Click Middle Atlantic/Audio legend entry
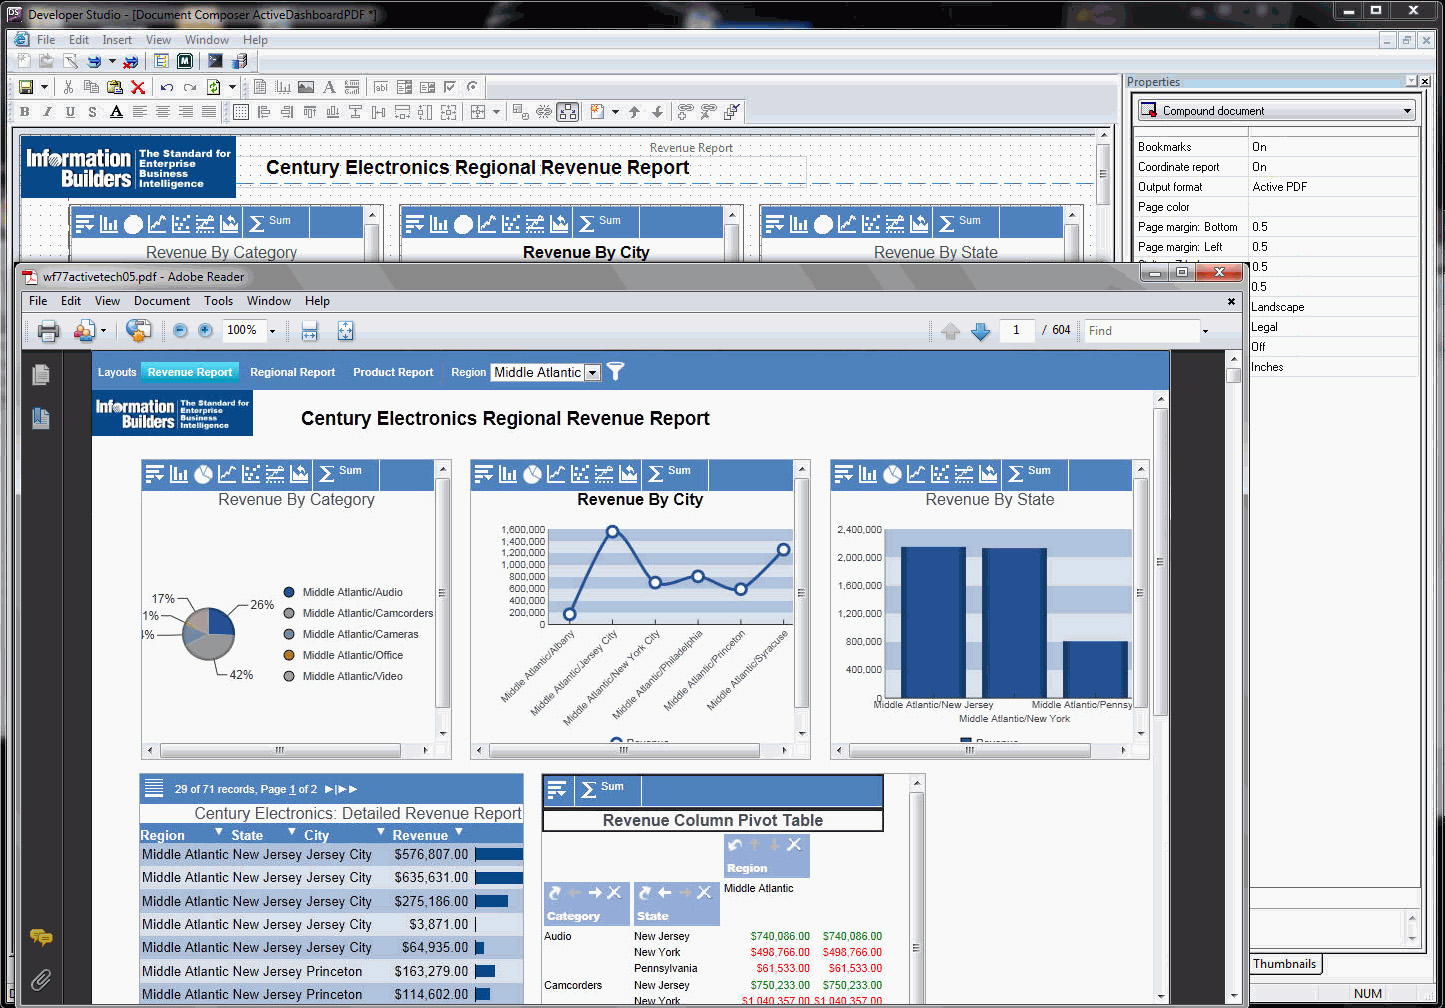Screen dimensions: 1445x1008 coord(343,592)
